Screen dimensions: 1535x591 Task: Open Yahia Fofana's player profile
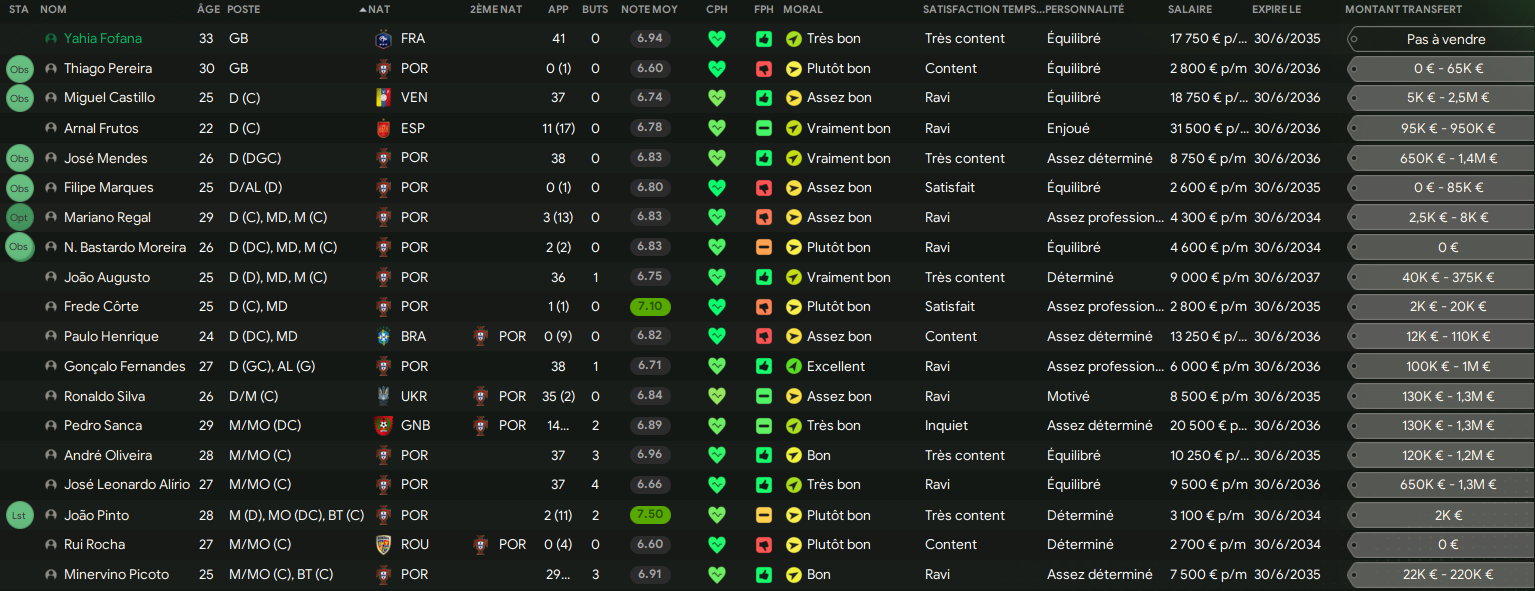click(x=103, y=39)
